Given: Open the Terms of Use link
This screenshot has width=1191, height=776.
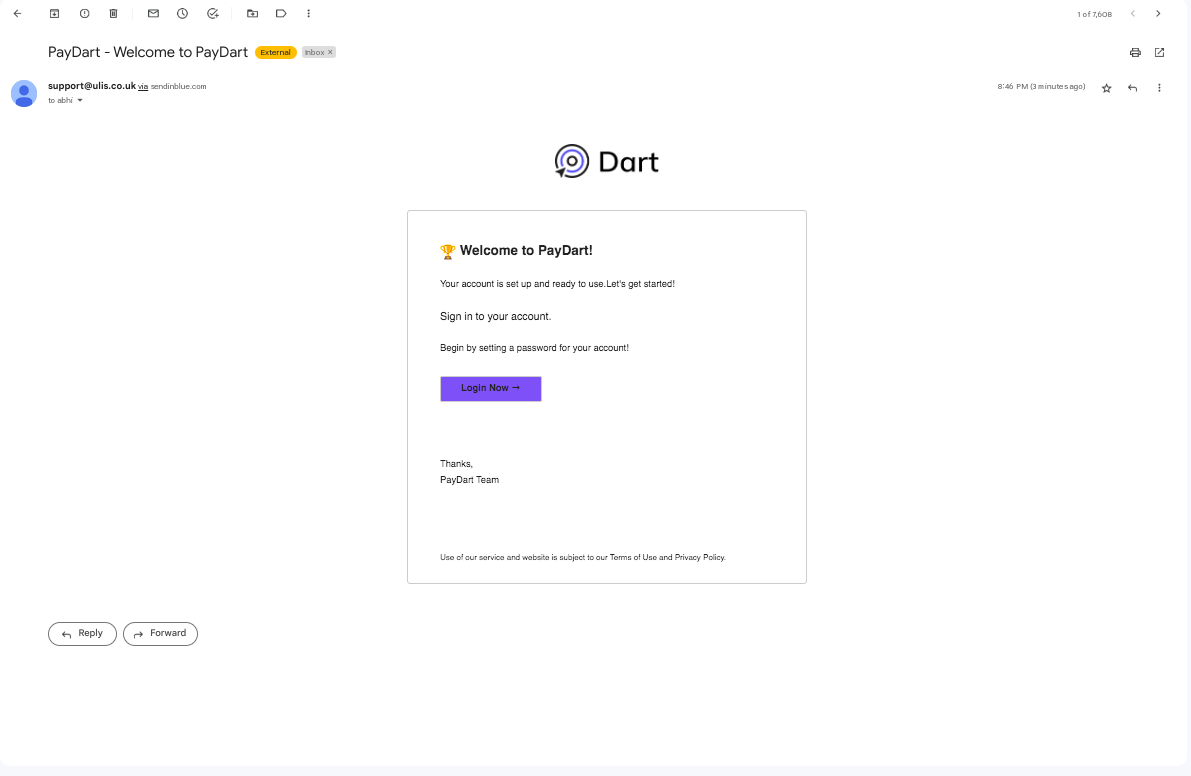Looking at the screenshot, I should [x=633, y=557].
